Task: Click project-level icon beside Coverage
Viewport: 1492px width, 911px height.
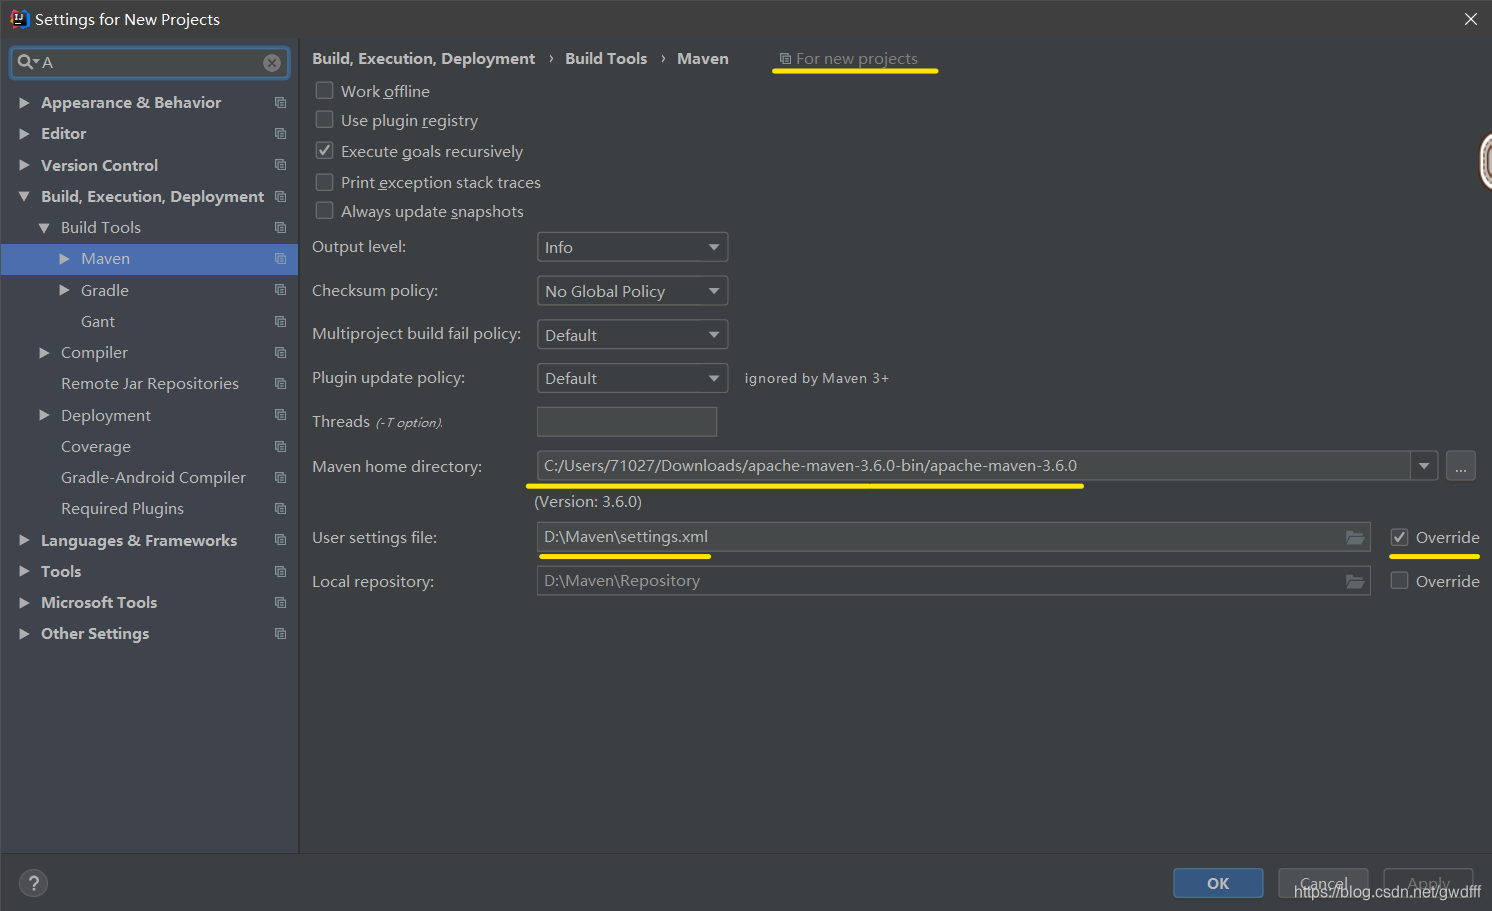Action: click(x=280, y=447)
